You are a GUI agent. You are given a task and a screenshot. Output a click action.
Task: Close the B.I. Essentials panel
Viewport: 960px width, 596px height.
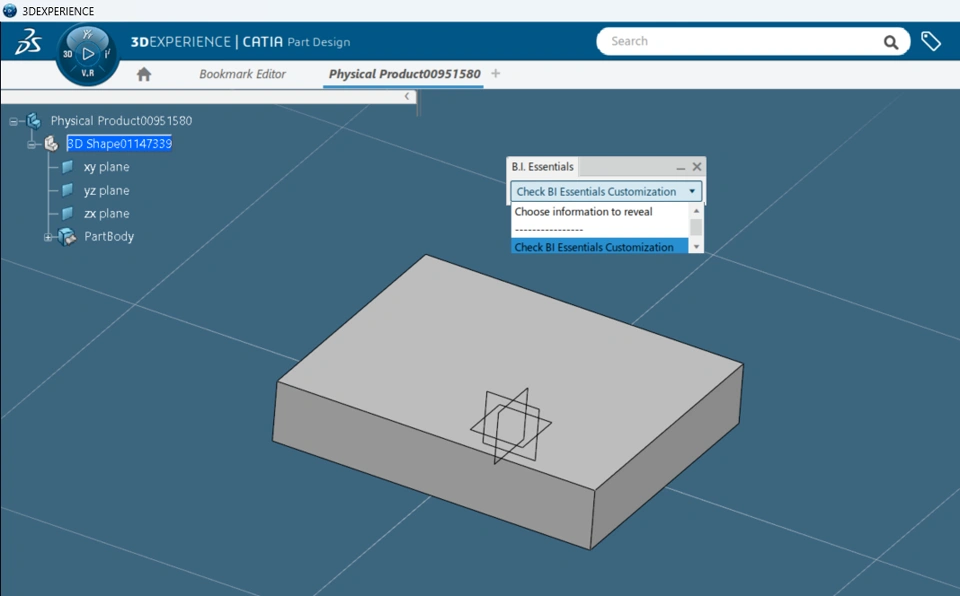pos(697,167)
